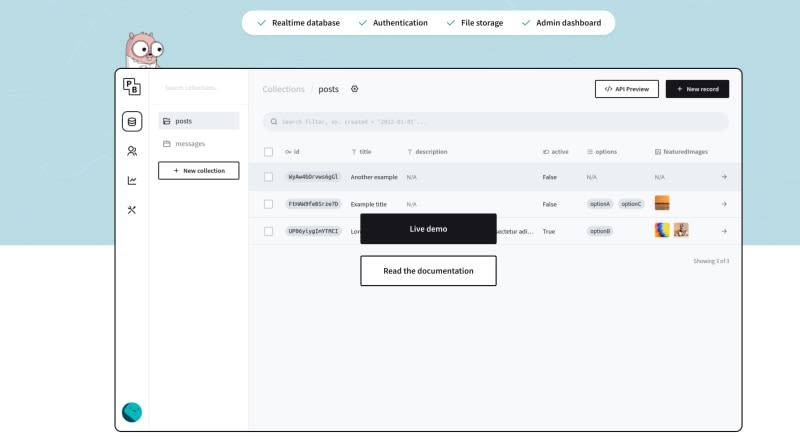Click the PocketBase logo icon
This screenshot has height=442, width=800.
132,88
